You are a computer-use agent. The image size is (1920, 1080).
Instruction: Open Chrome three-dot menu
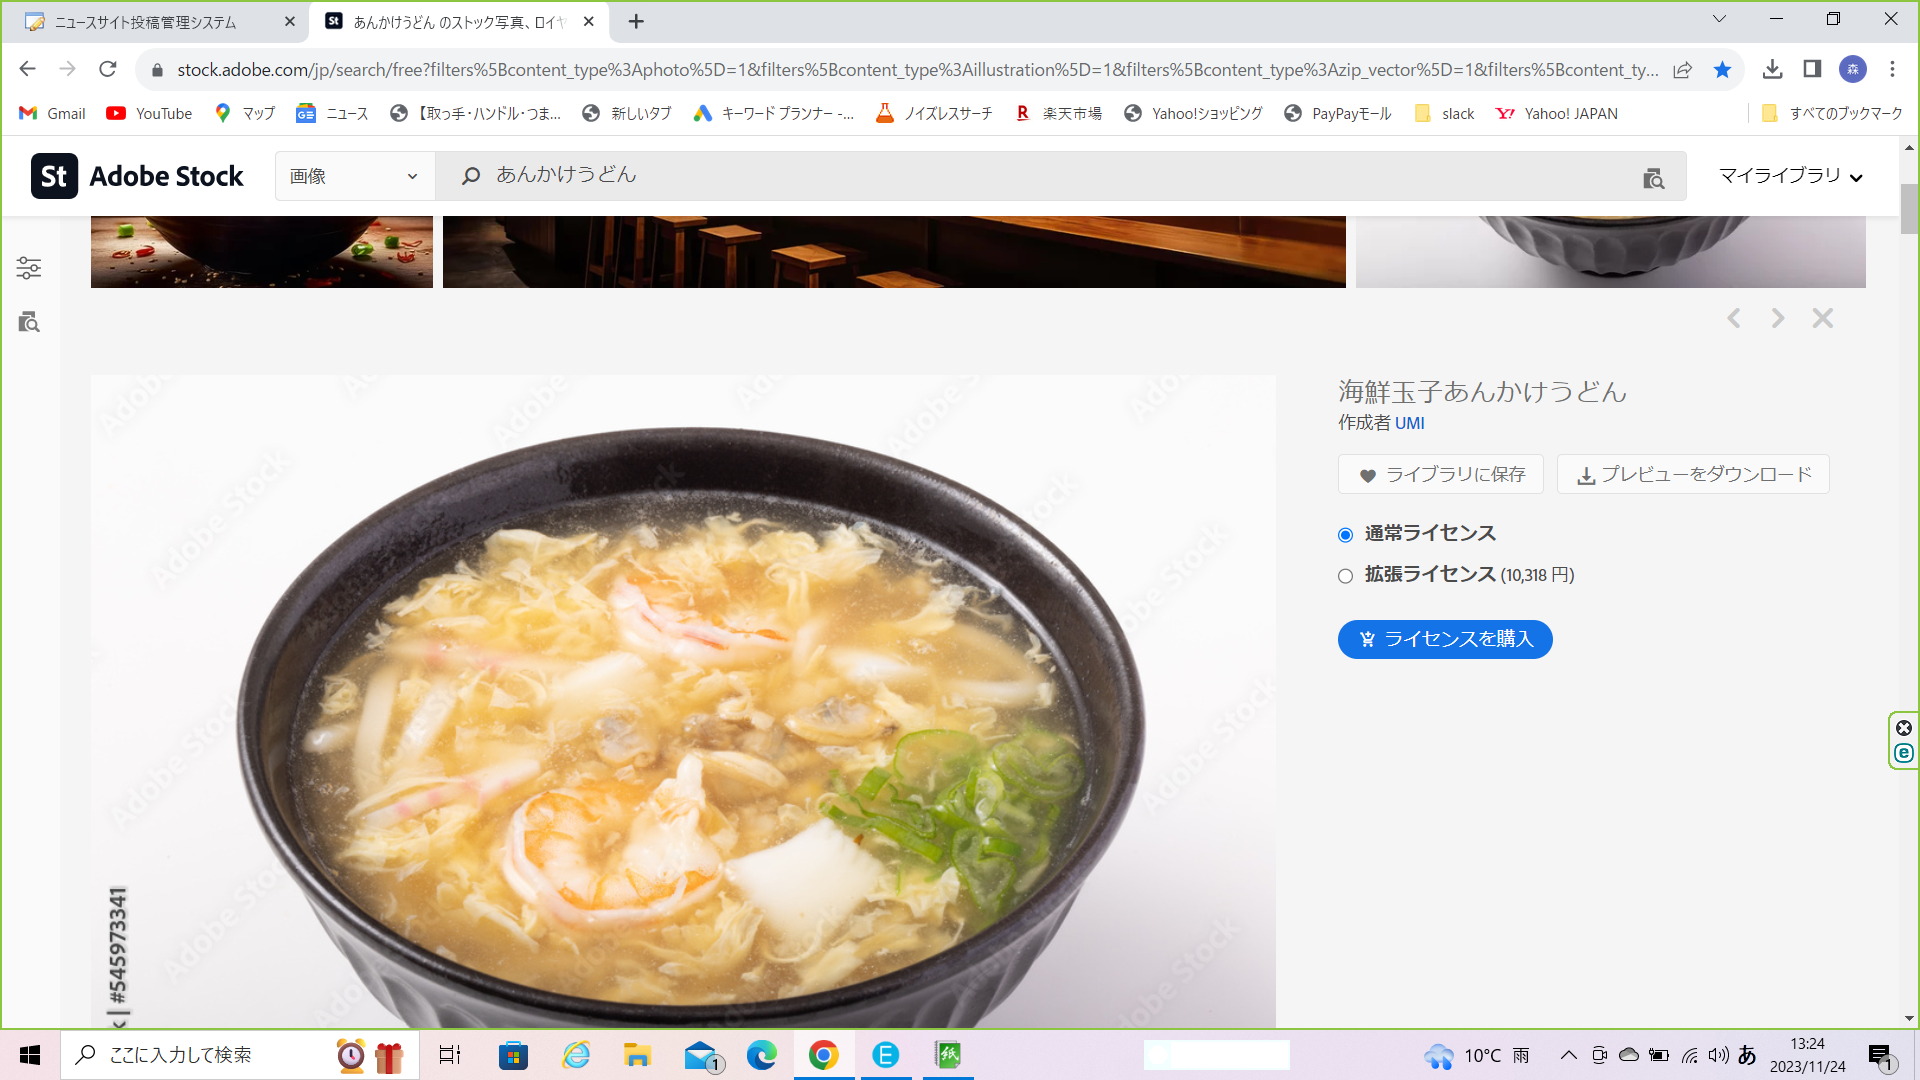1892,69
